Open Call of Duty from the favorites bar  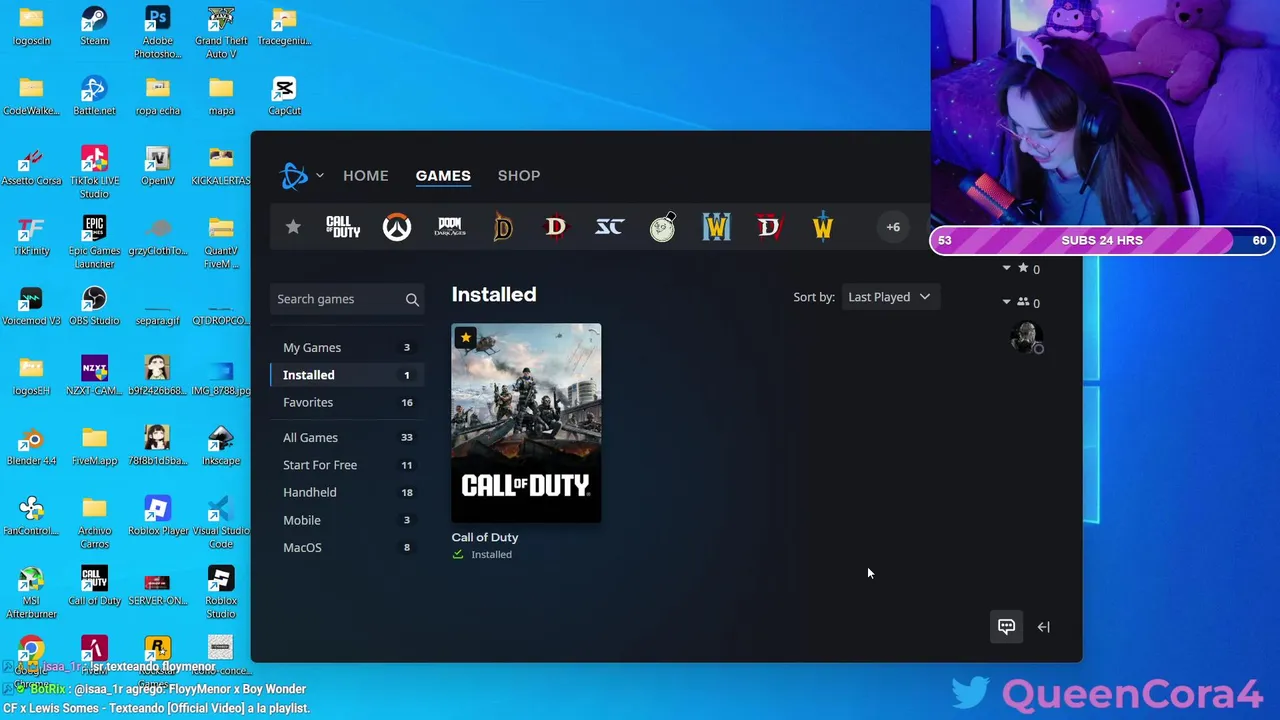coord(343,227)
